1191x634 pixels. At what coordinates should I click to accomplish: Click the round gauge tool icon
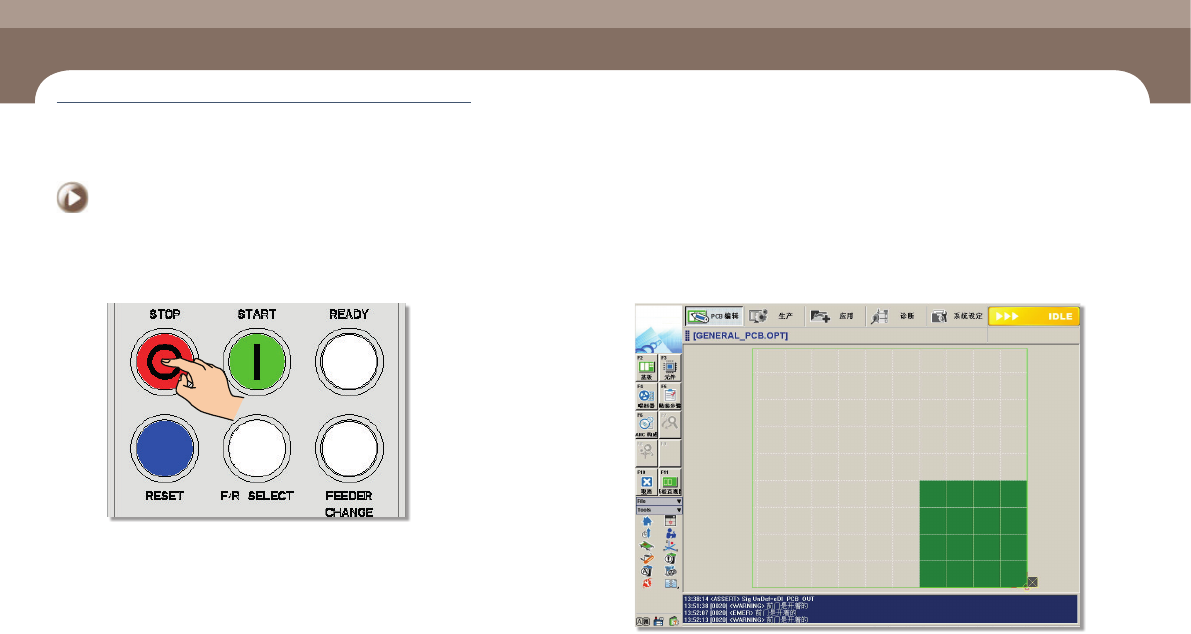point(670,559)
